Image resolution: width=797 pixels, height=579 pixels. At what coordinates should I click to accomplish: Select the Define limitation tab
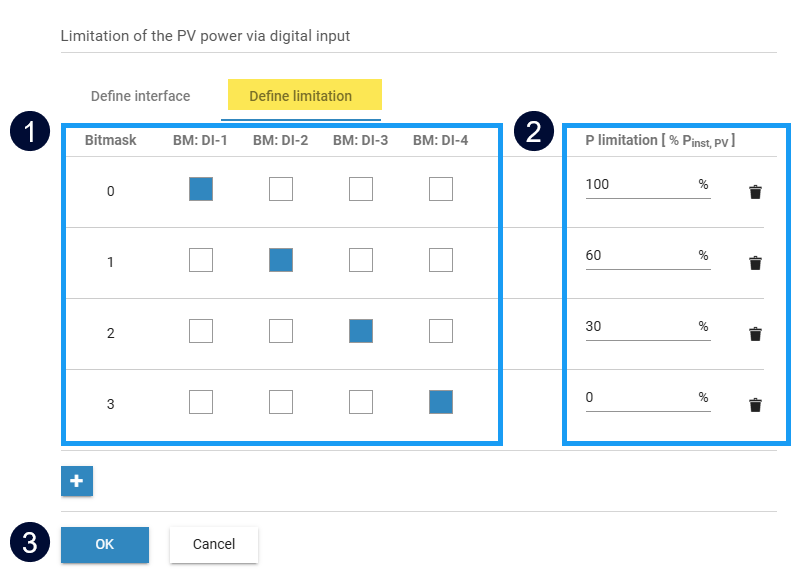(300, 96)
